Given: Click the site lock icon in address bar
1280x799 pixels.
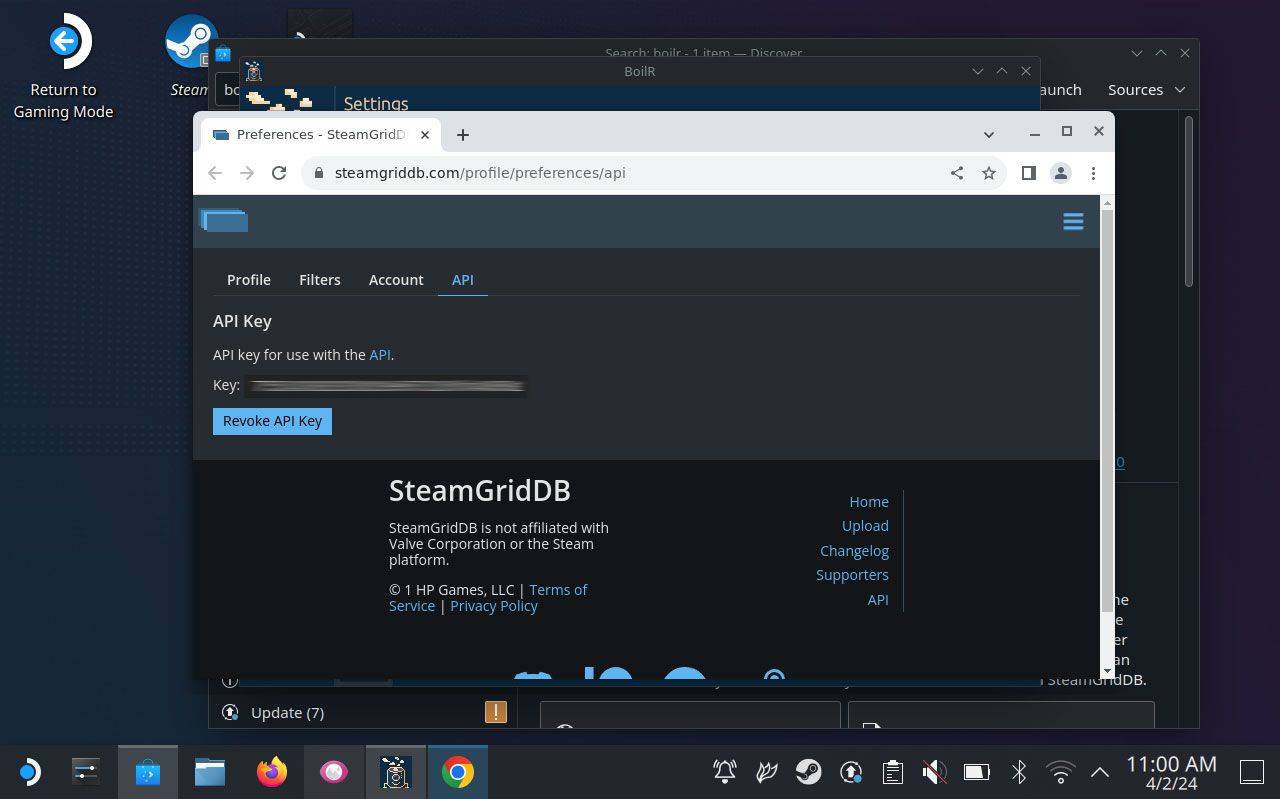Looking at the screenshot, I should click(318, 173).
